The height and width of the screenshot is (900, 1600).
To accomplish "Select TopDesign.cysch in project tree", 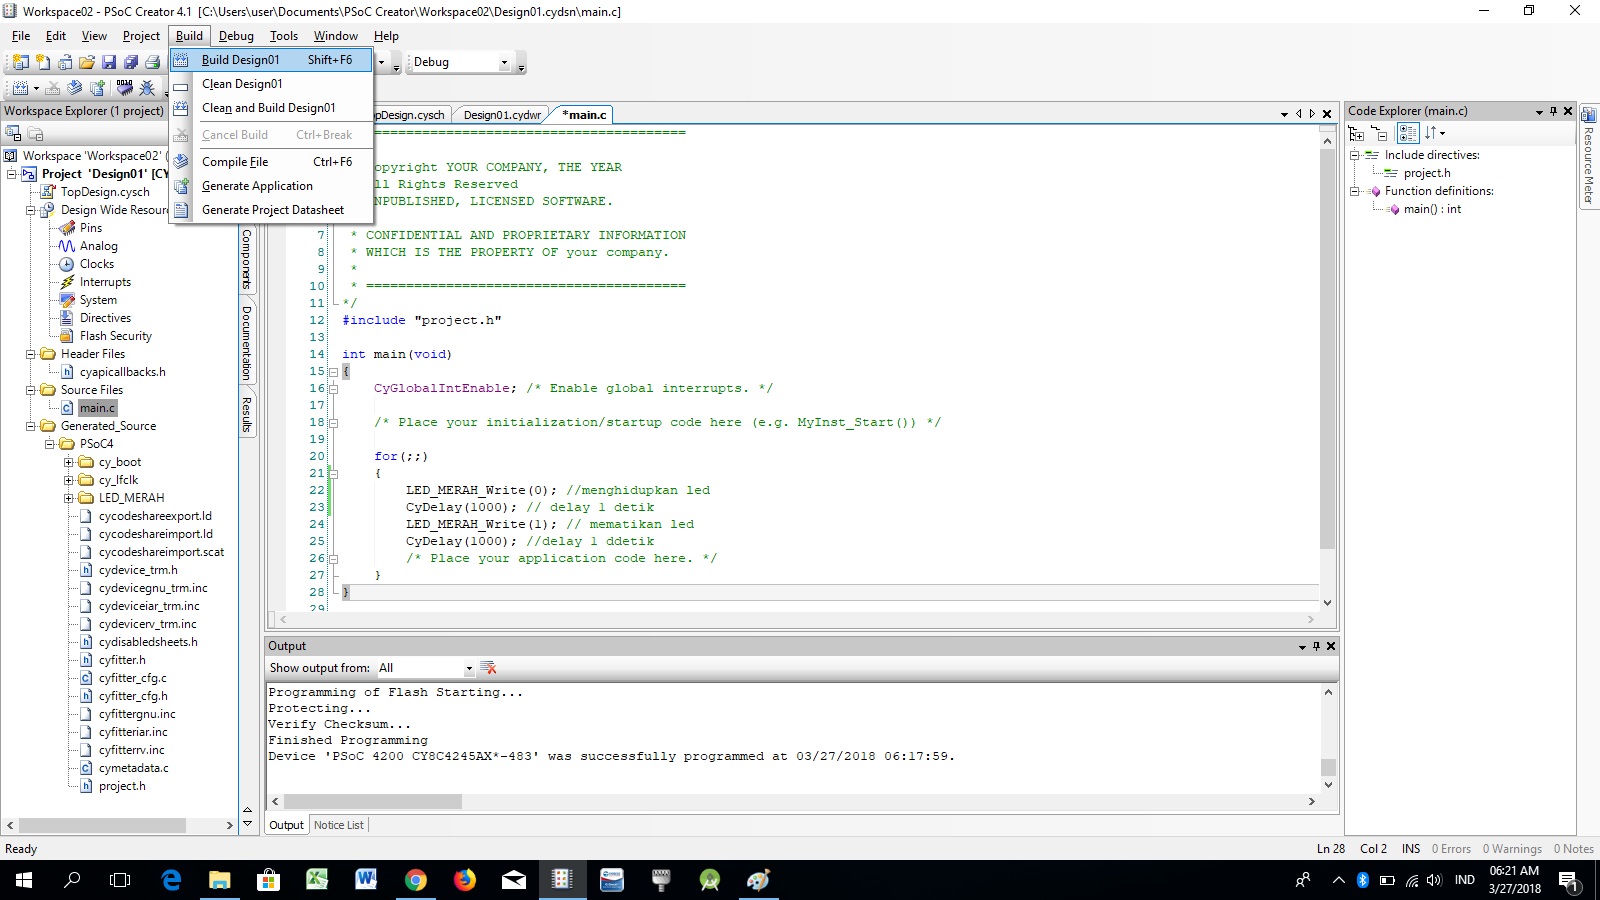I will pos(105,192).
